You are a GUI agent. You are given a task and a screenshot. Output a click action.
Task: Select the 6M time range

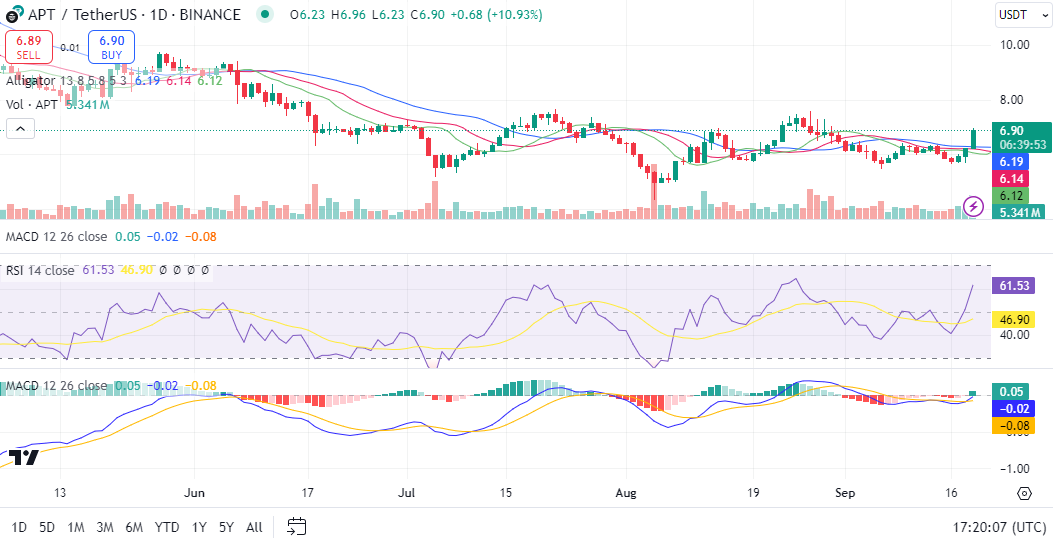pyautogui.click(x=134, y=527)
